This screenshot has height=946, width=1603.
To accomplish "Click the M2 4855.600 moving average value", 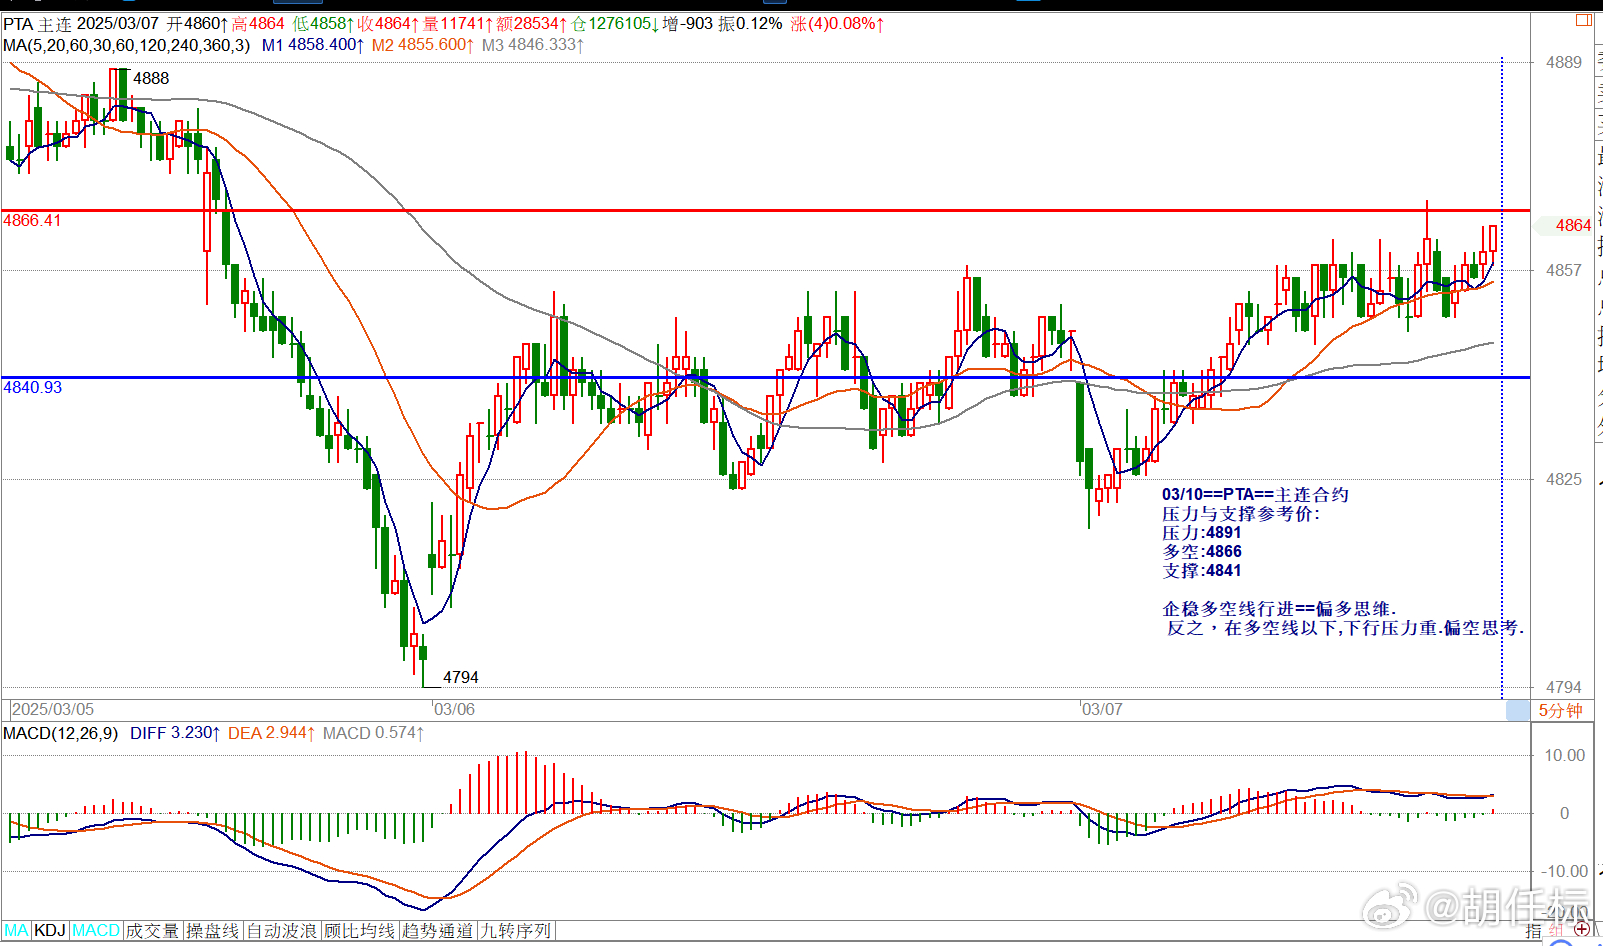I will click(423, 45).
